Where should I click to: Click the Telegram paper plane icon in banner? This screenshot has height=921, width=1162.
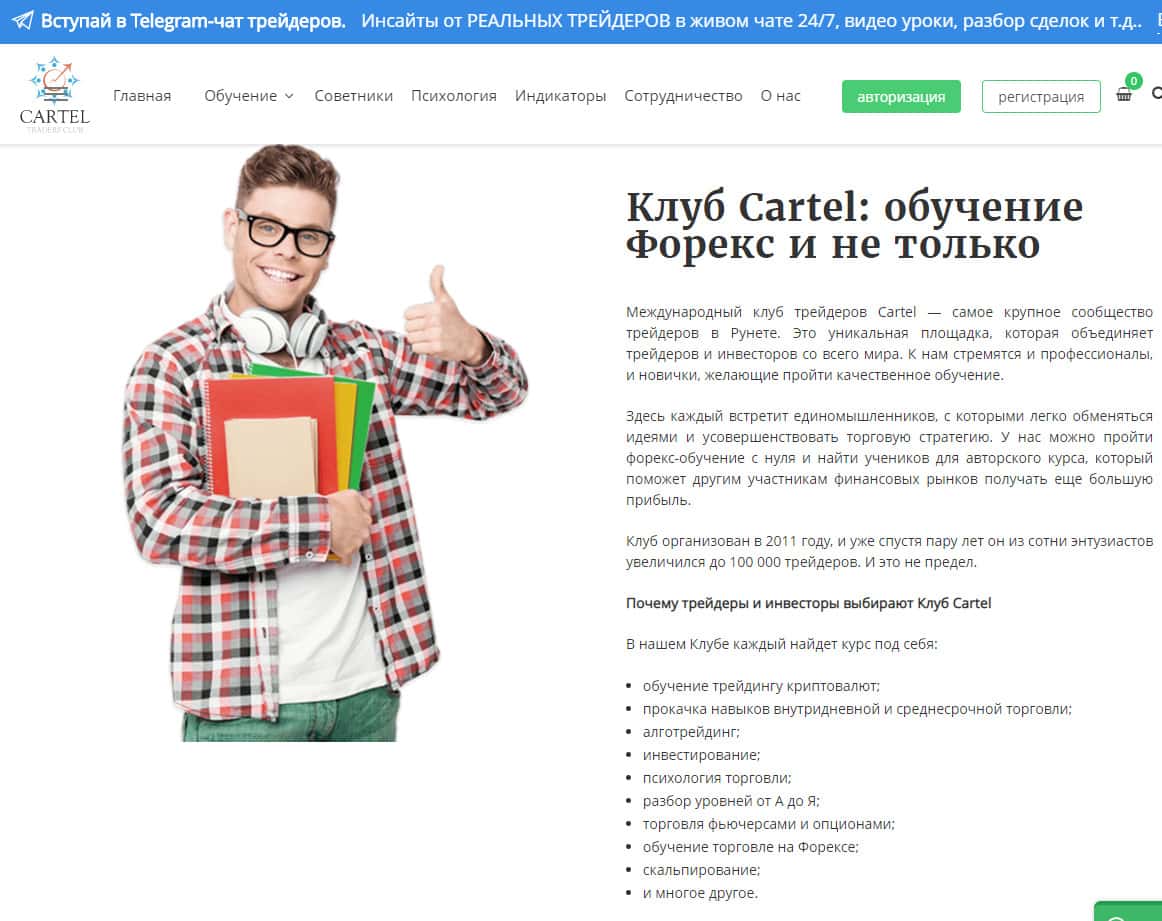point(23,20)
